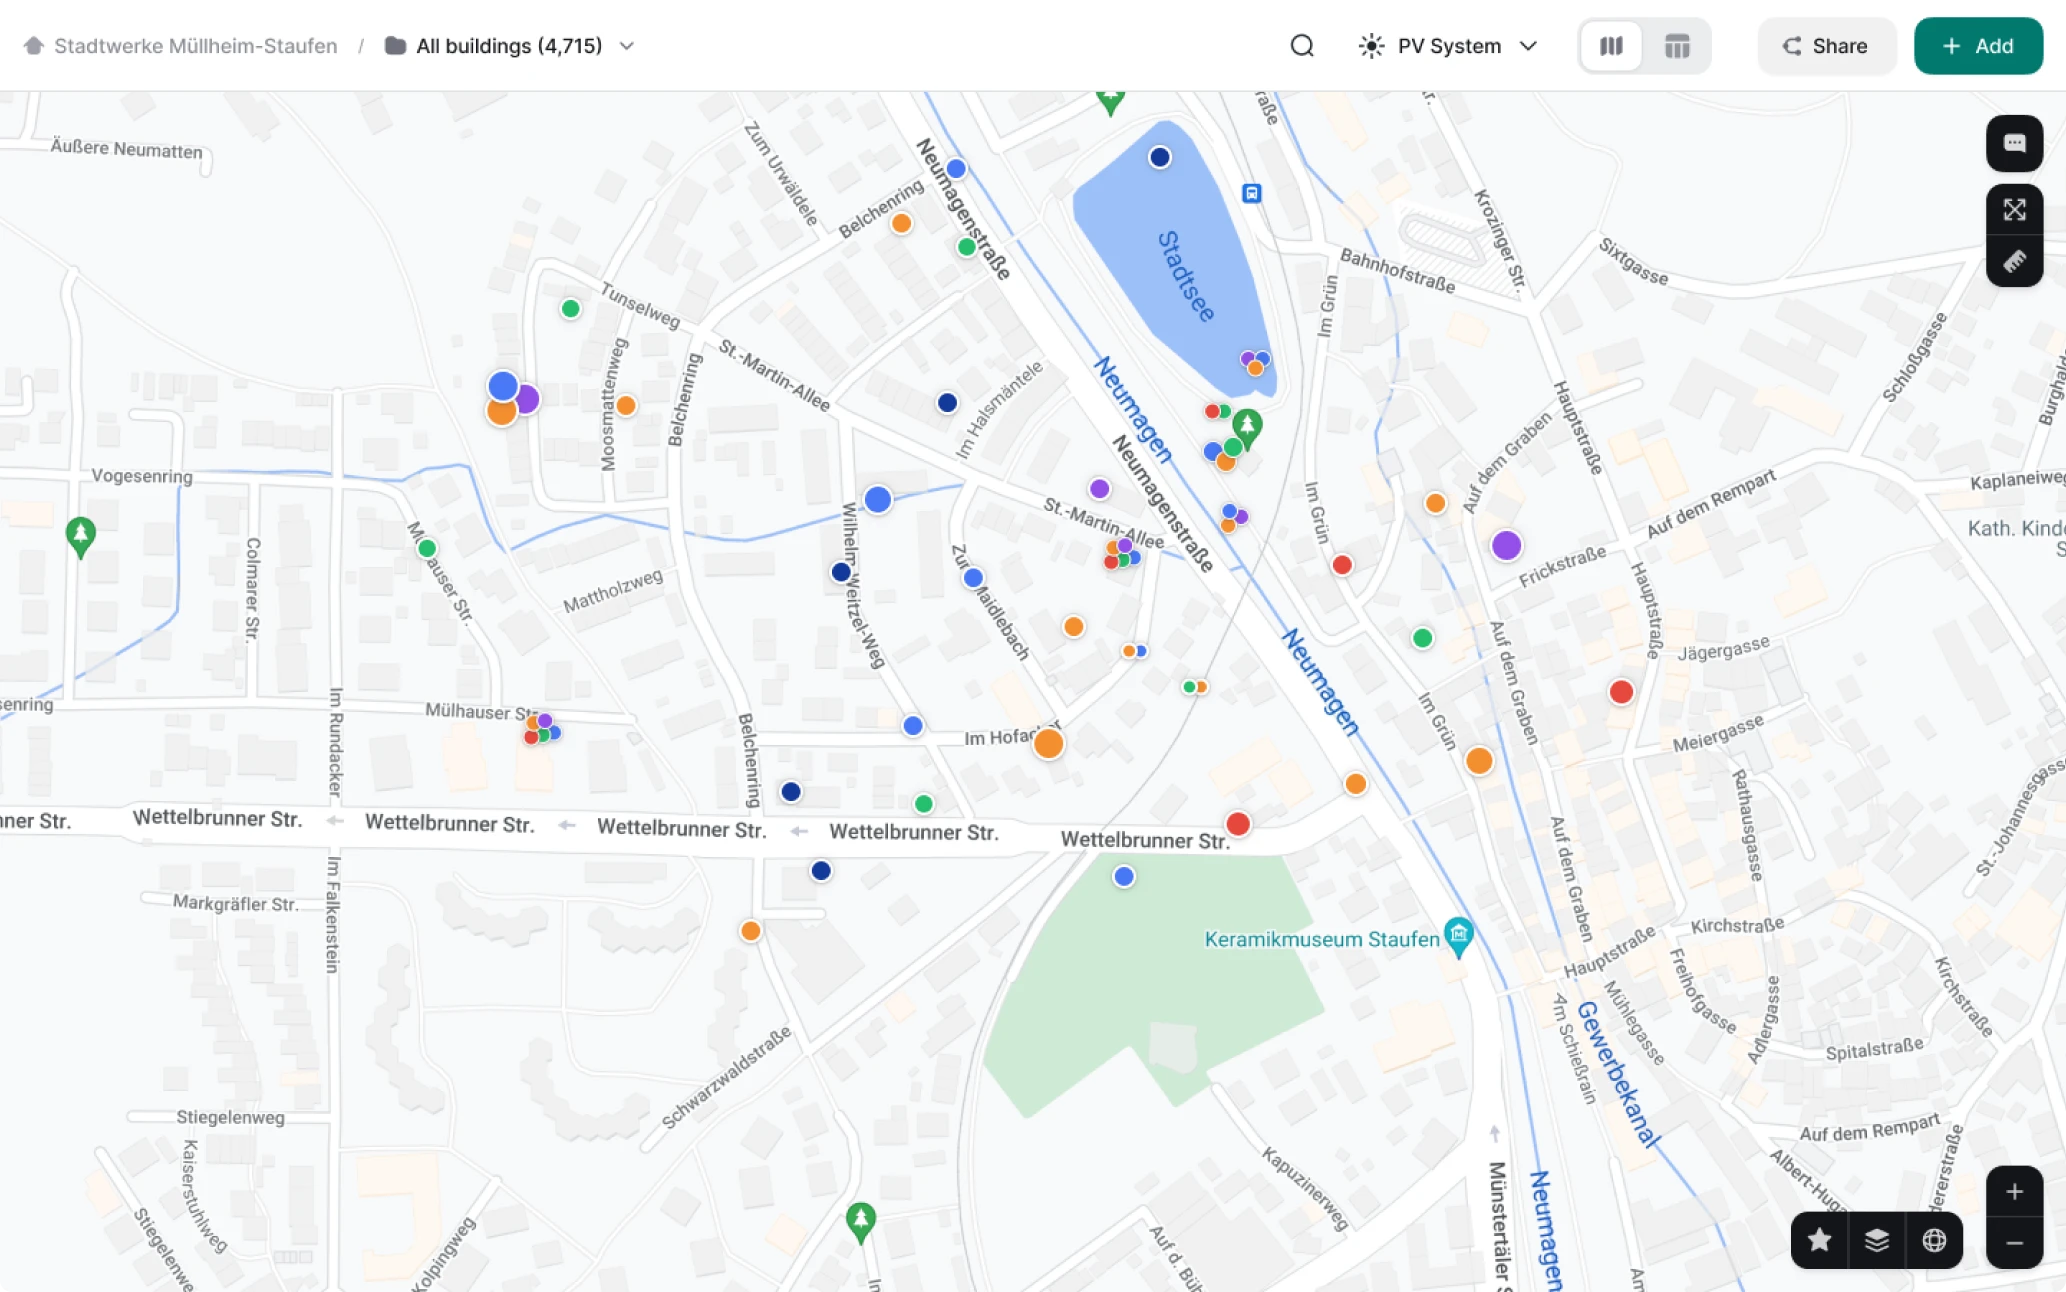Viewport: 2066px width, 1292px height.
Task: Open the star favorites button
Action: 1819,1240
